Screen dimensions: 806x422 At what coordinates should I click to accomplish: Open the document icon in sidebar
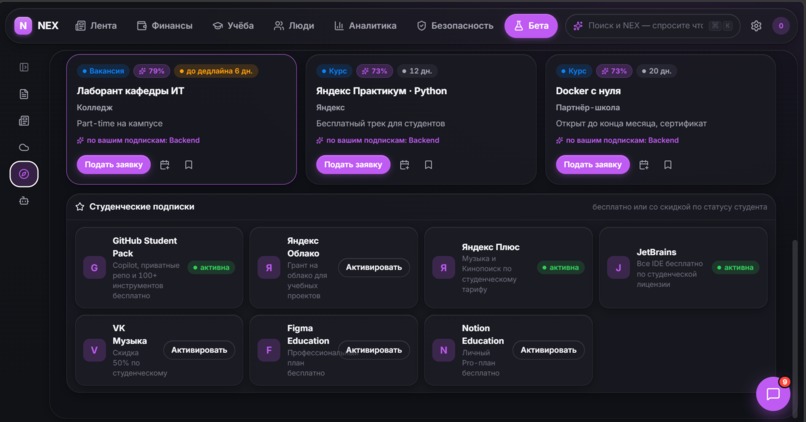pos(24,94)
